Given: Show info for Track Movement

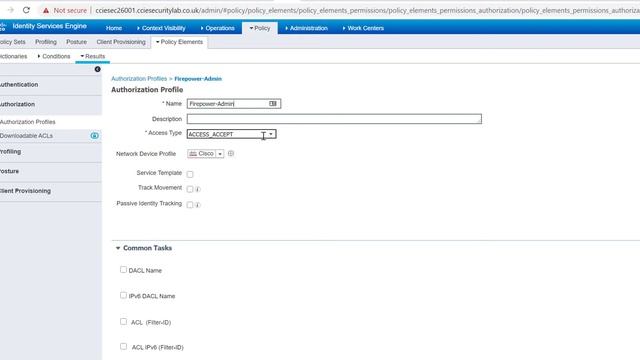Looking at the screenshot, I should click(198, 189).
